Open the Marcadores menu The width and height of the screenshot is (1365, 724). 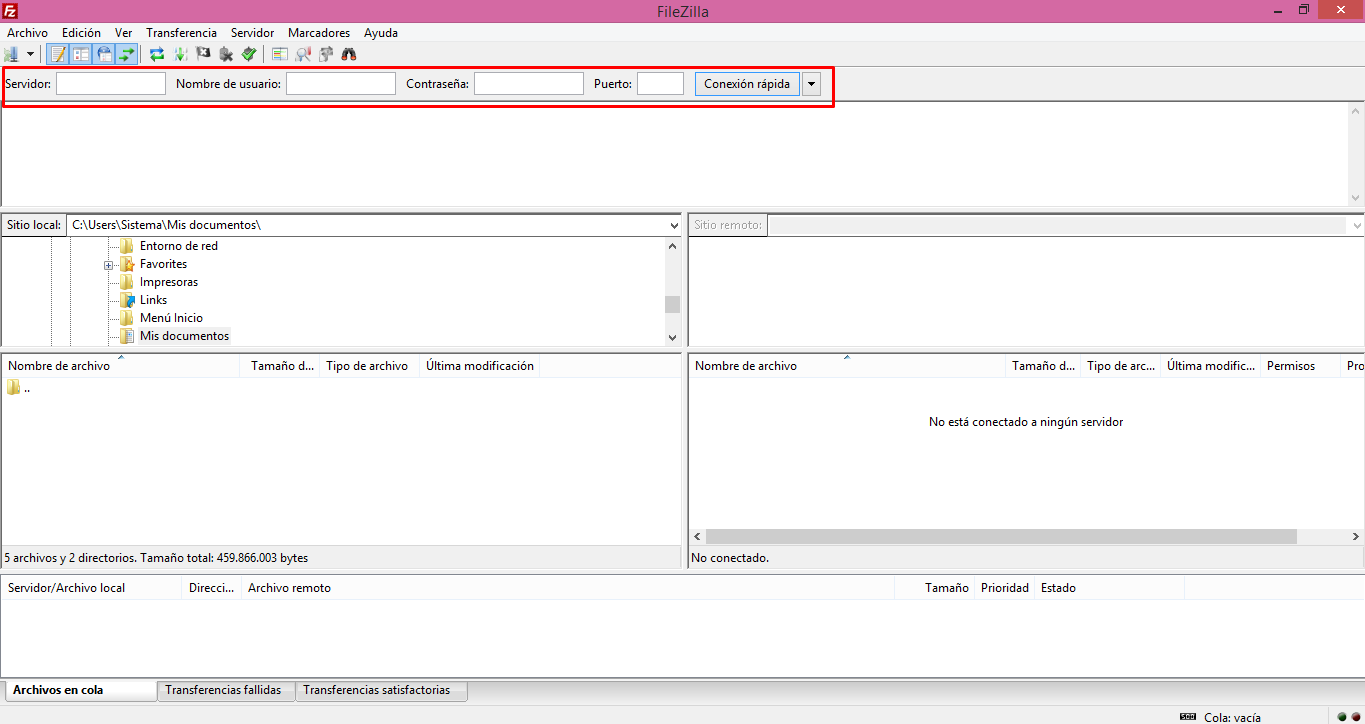click(319, 33)
